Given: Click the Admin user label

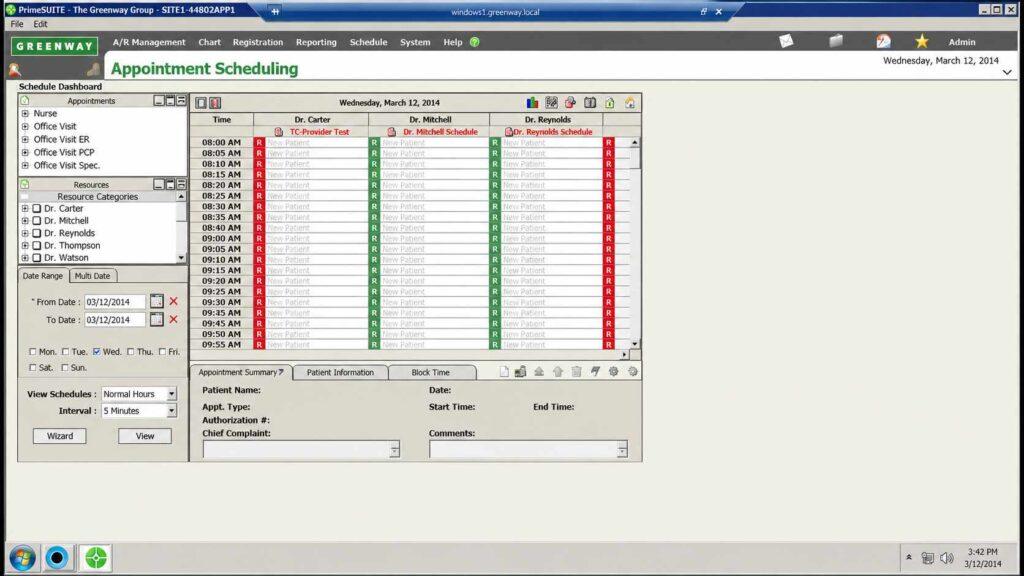Looking at the screenshot, I should 962,42.
